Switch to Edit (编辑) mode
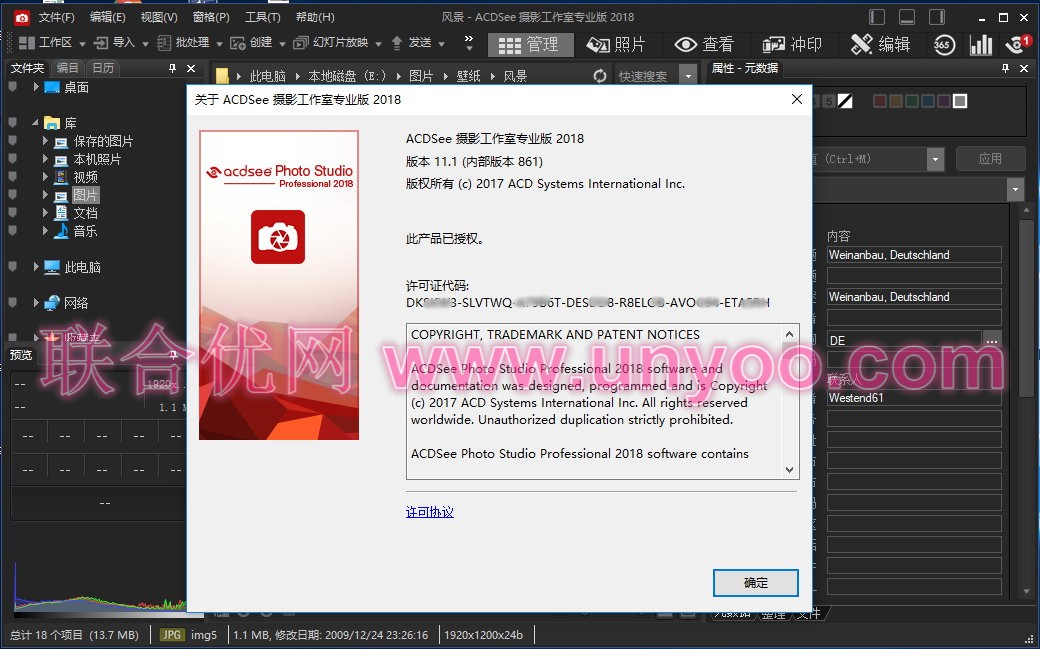1040x649 pixels. [880, 44]
